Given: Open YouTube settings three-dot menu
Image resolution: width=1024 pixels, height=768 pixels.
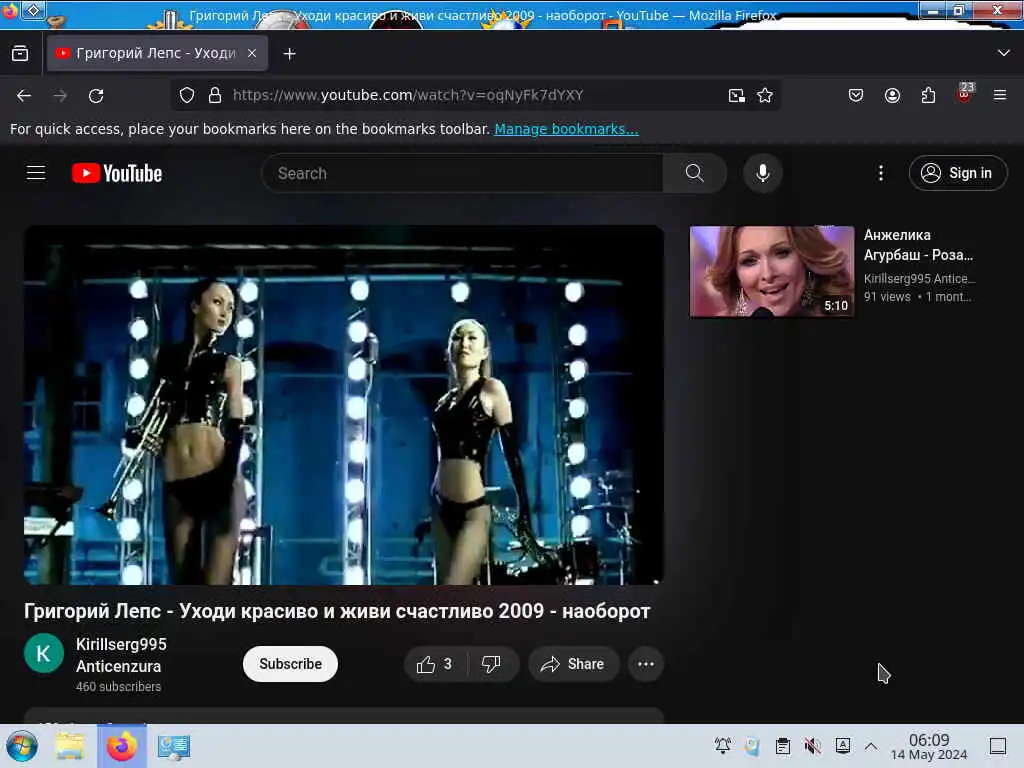Looking at the screenshot, I should (x=881, y=173).
